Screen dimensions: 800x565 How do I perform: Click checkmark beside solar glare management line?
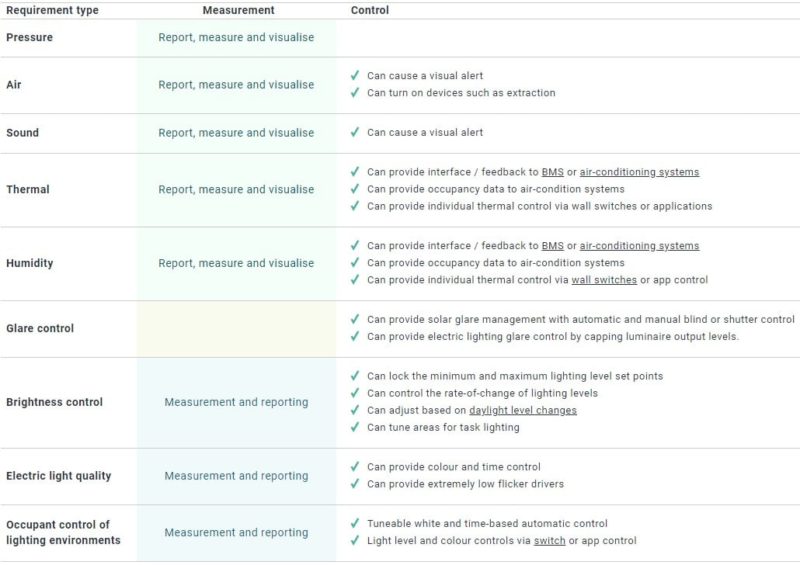tap(355, 320)
